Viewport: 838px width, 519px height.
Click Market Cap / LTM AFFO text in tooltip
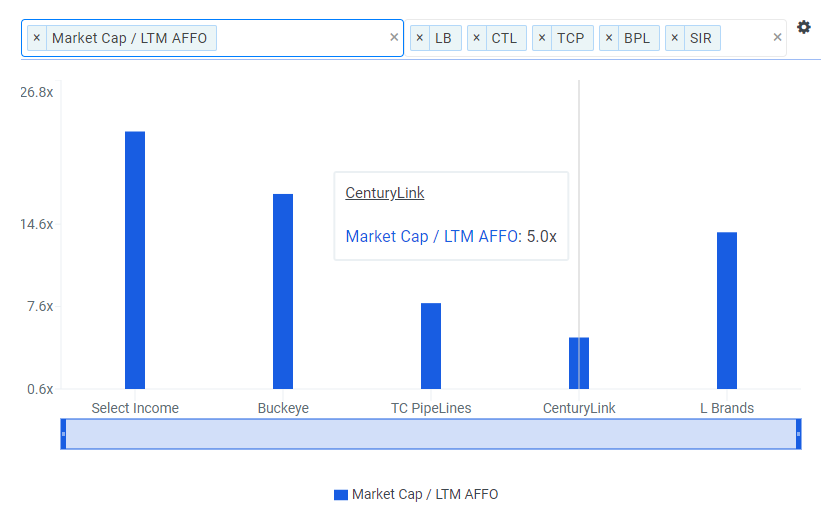click(x=432, y=236)
